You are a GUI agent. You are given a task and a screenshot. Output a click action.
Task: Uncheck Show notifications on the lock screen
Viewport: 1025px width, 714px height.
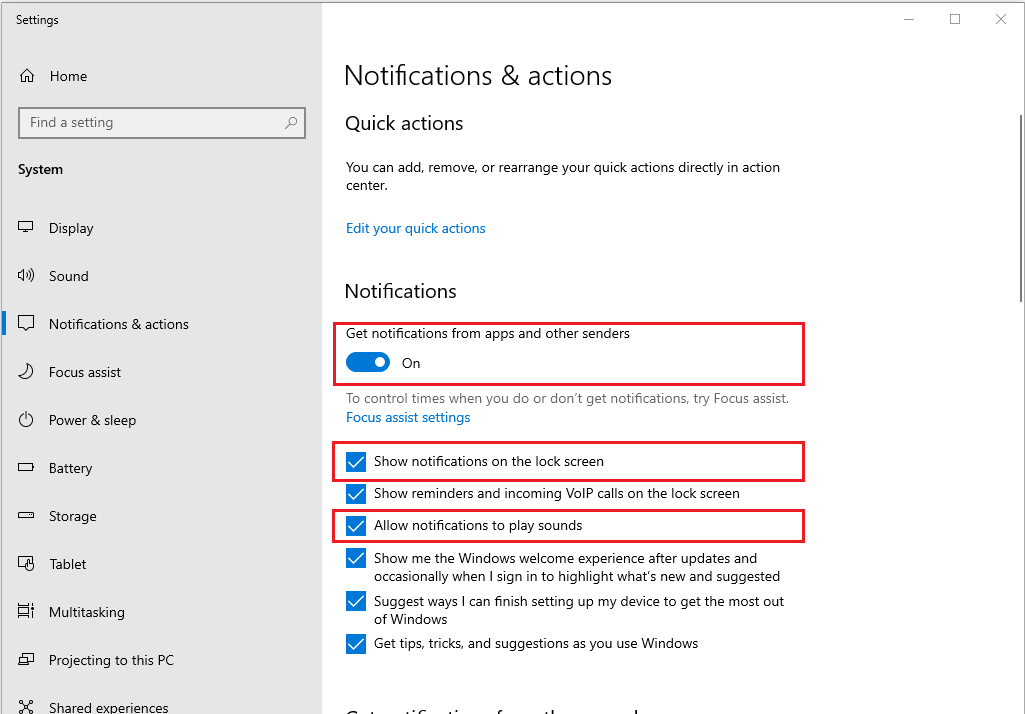click(x=356, y=461)
